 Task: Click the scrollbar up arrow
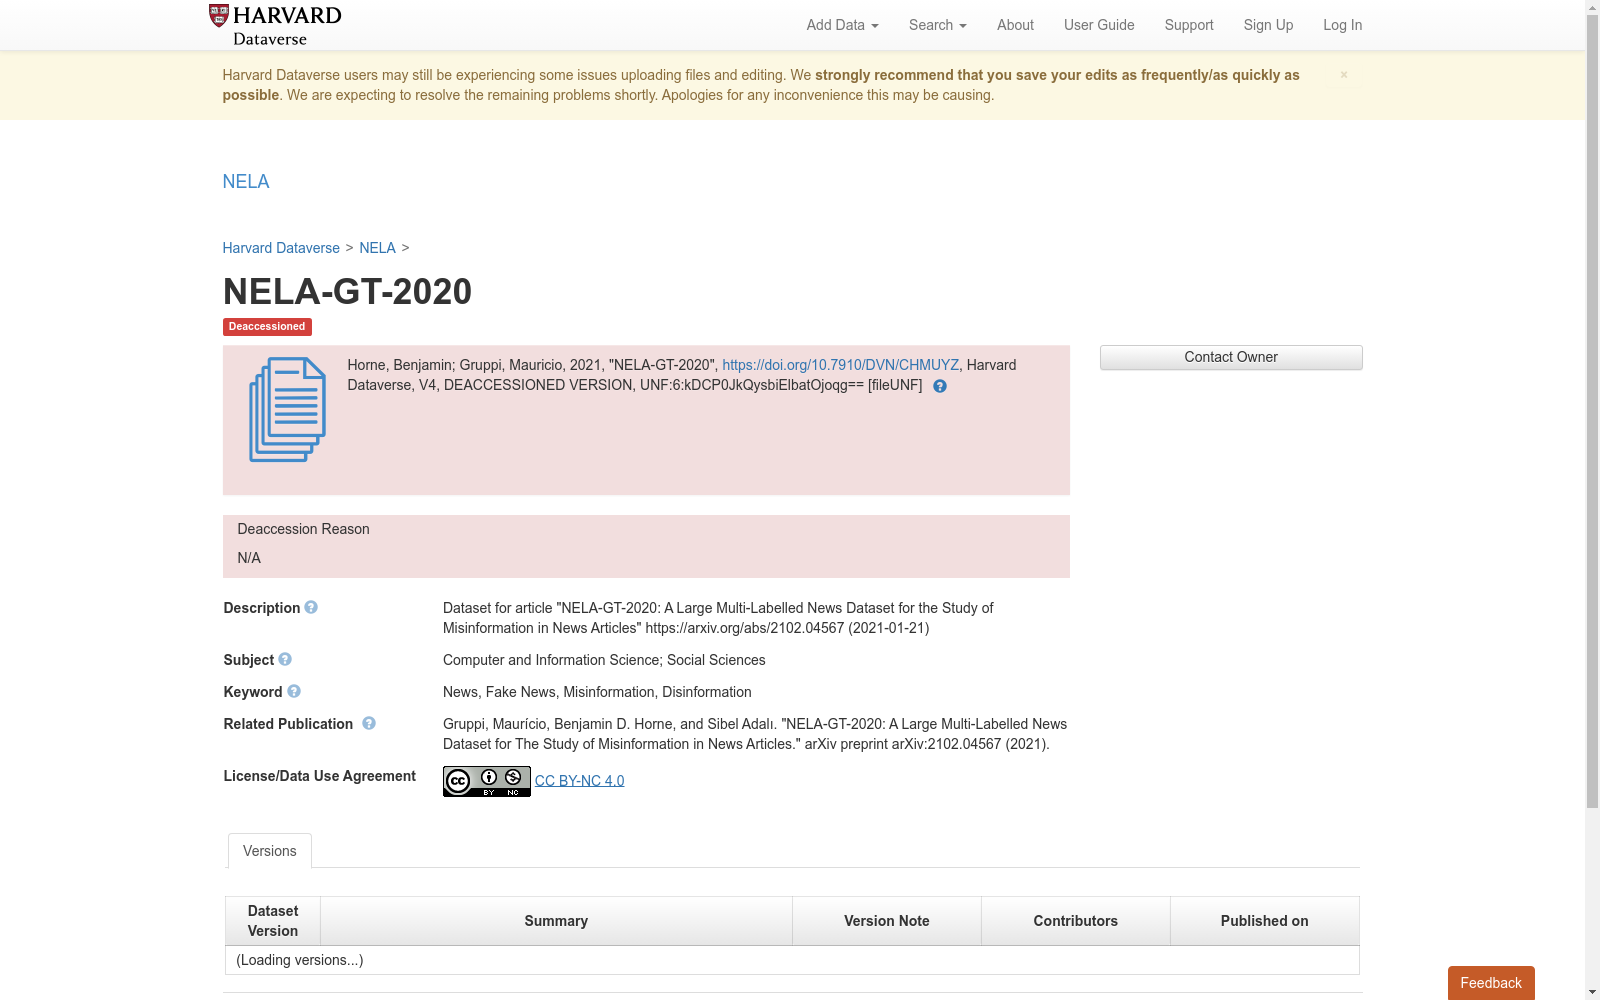(1593, 7)
